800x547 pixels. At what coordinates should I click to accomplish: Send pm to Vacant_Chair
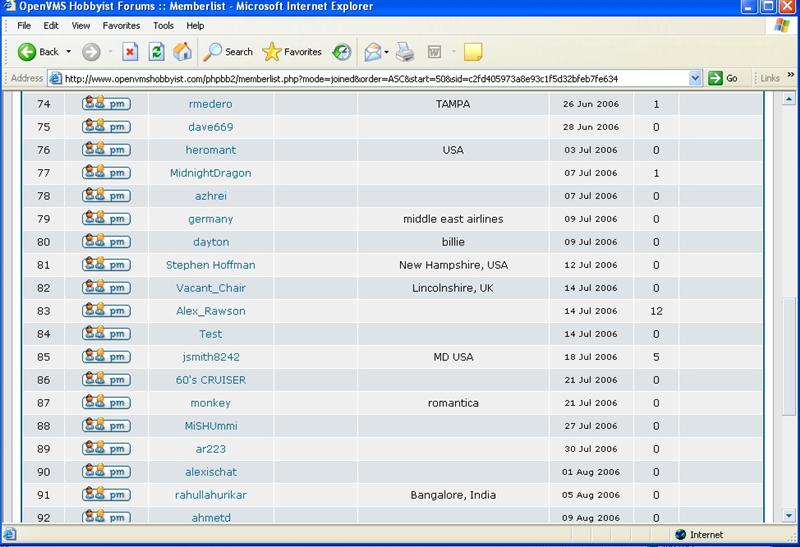[x=106, y=287]
